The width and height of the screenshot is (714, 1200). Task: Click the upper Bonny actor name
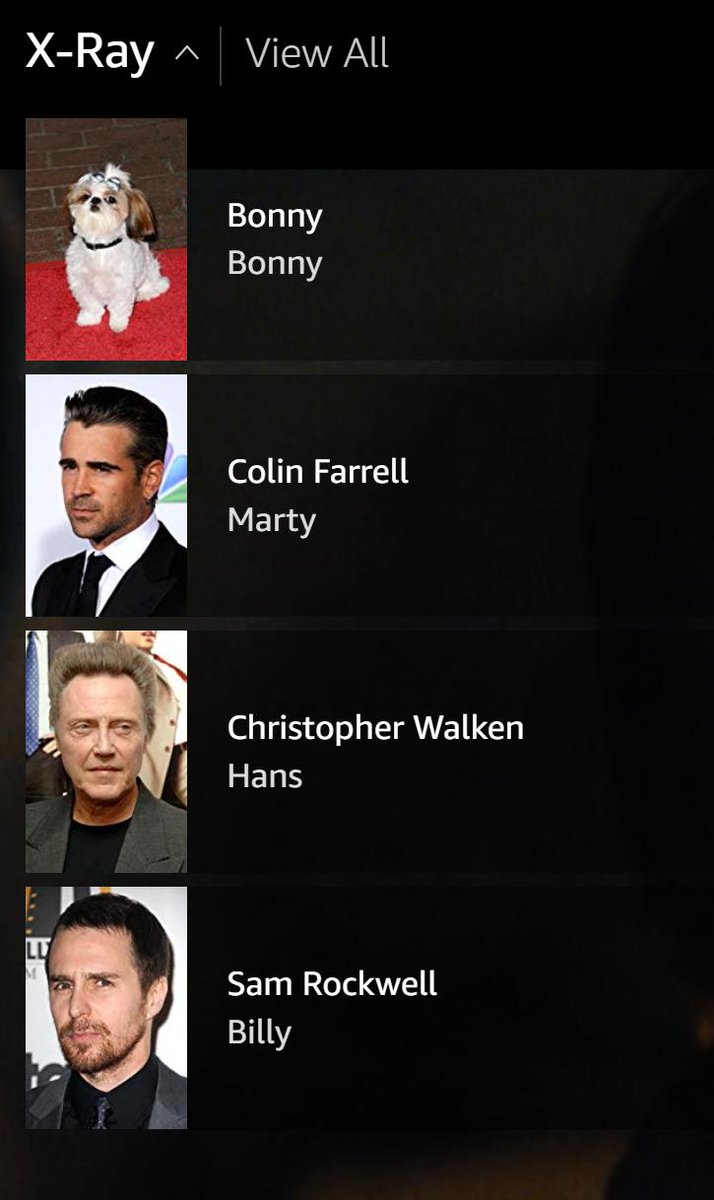275,216
